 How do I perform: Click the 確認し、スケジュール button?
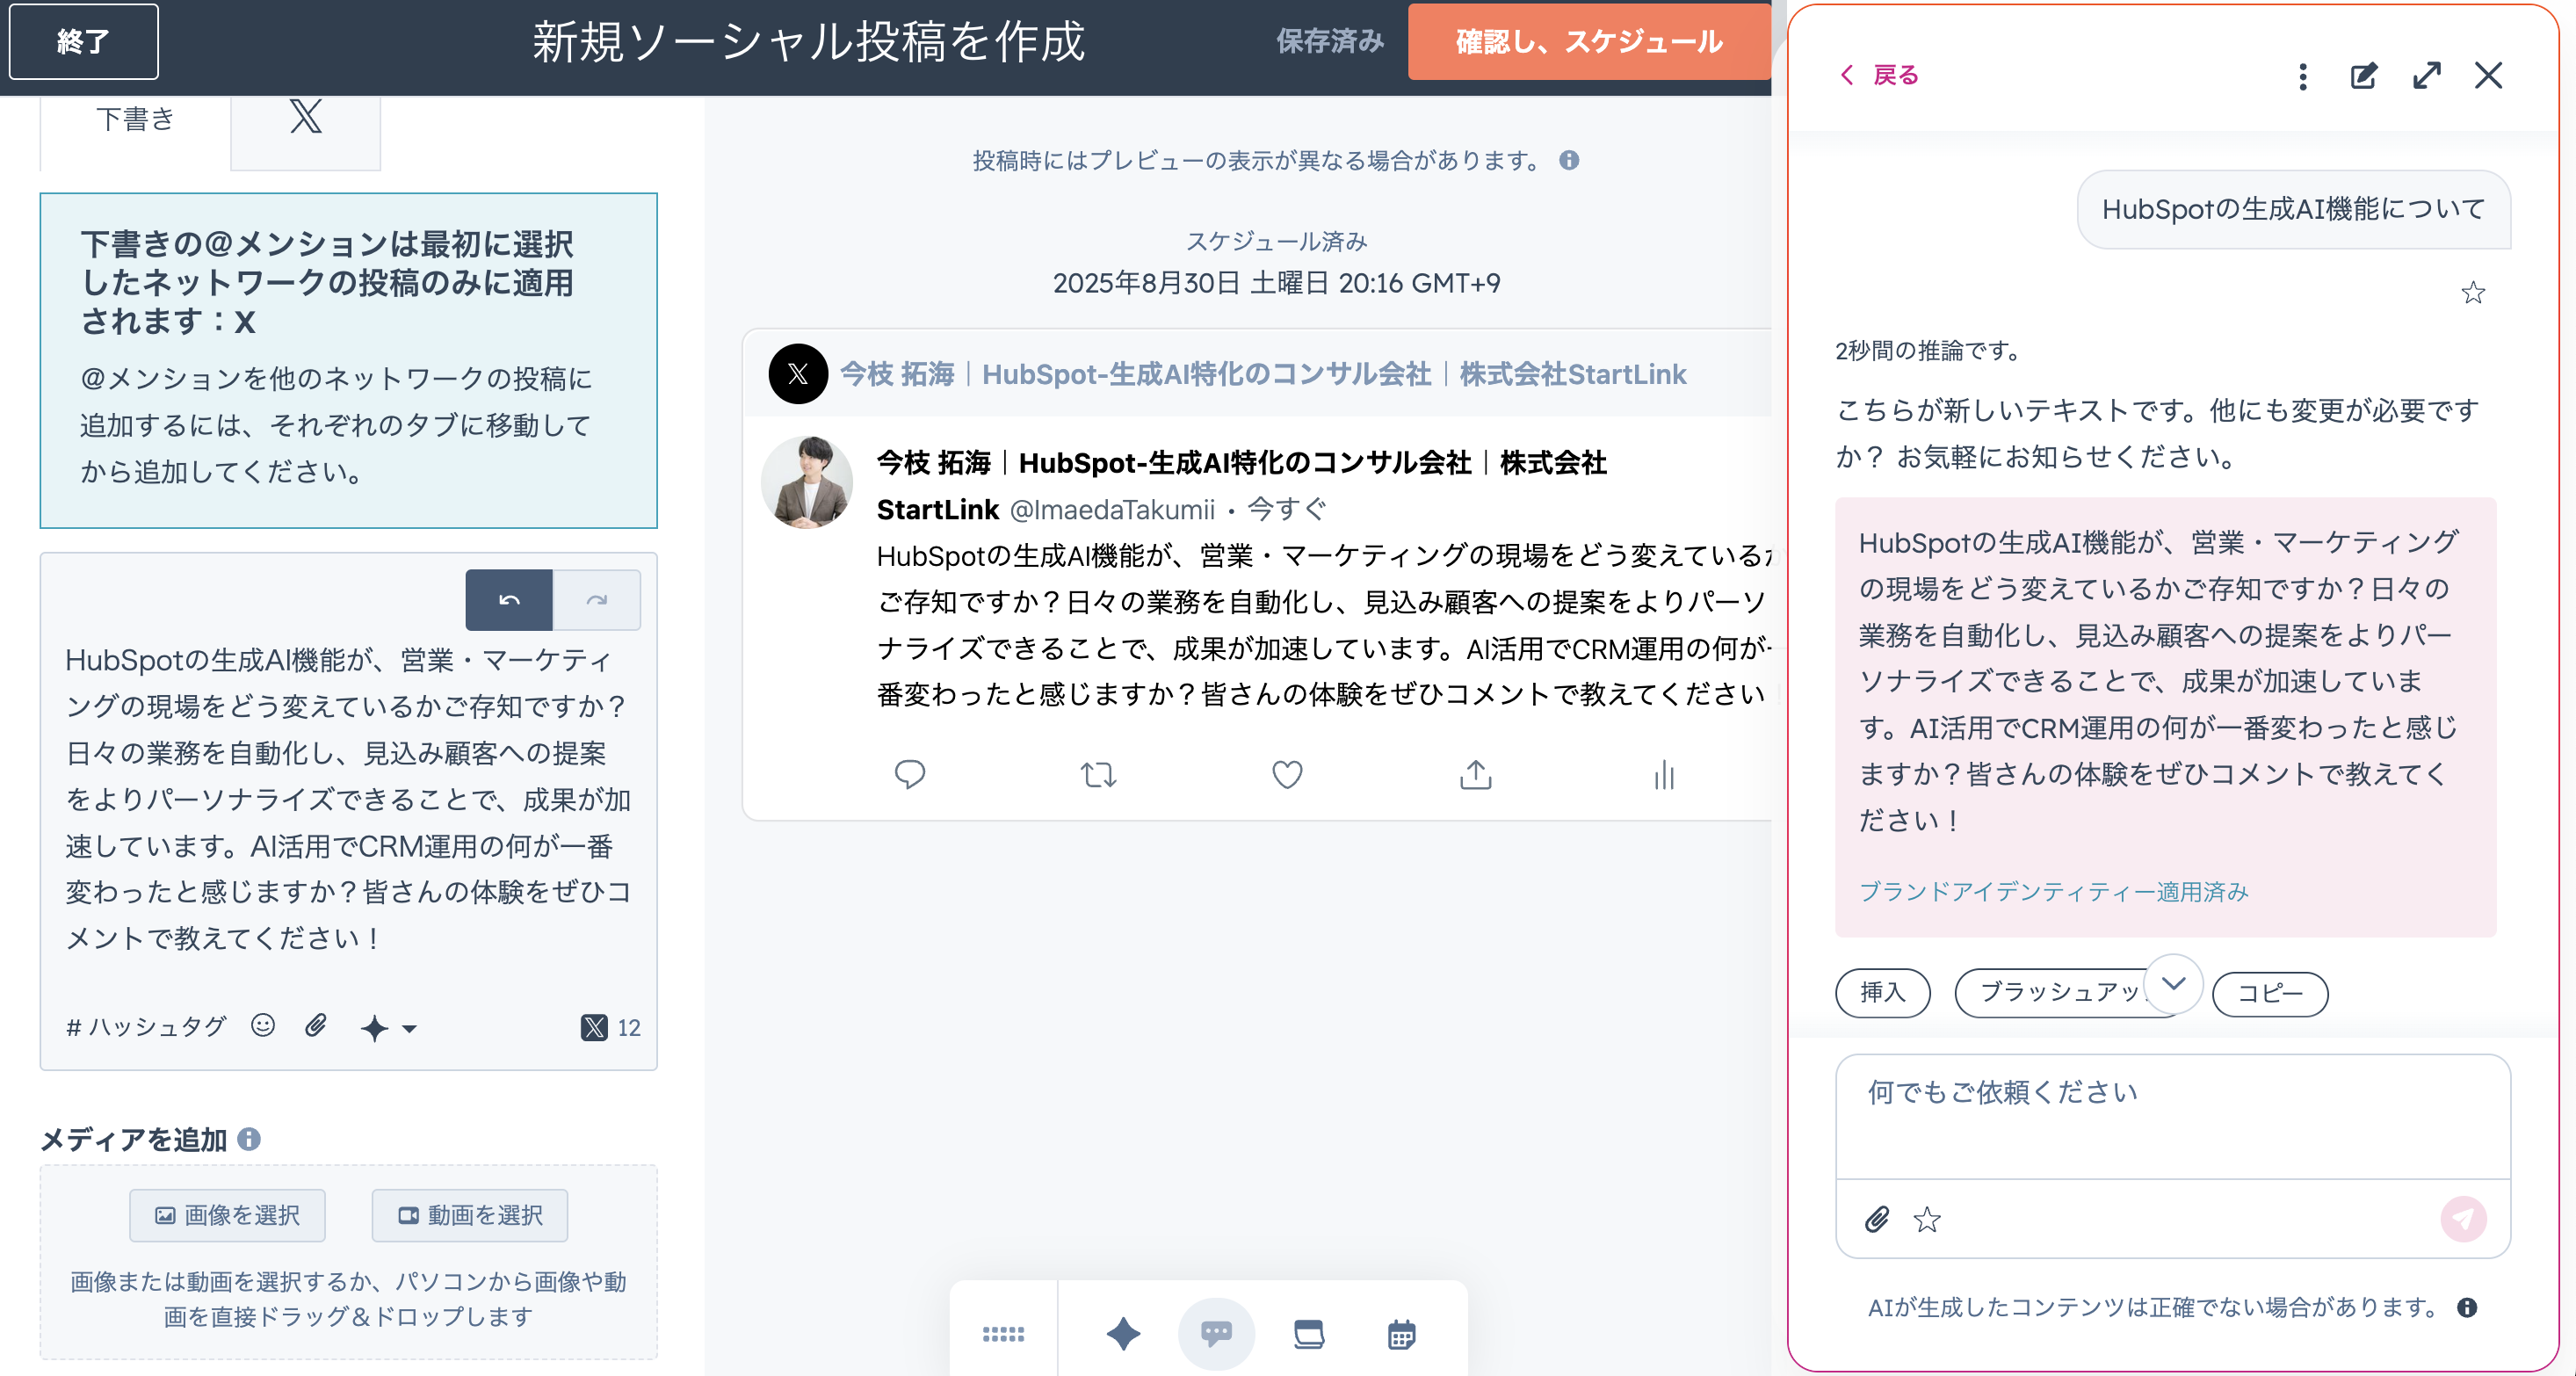point(1588,42)
